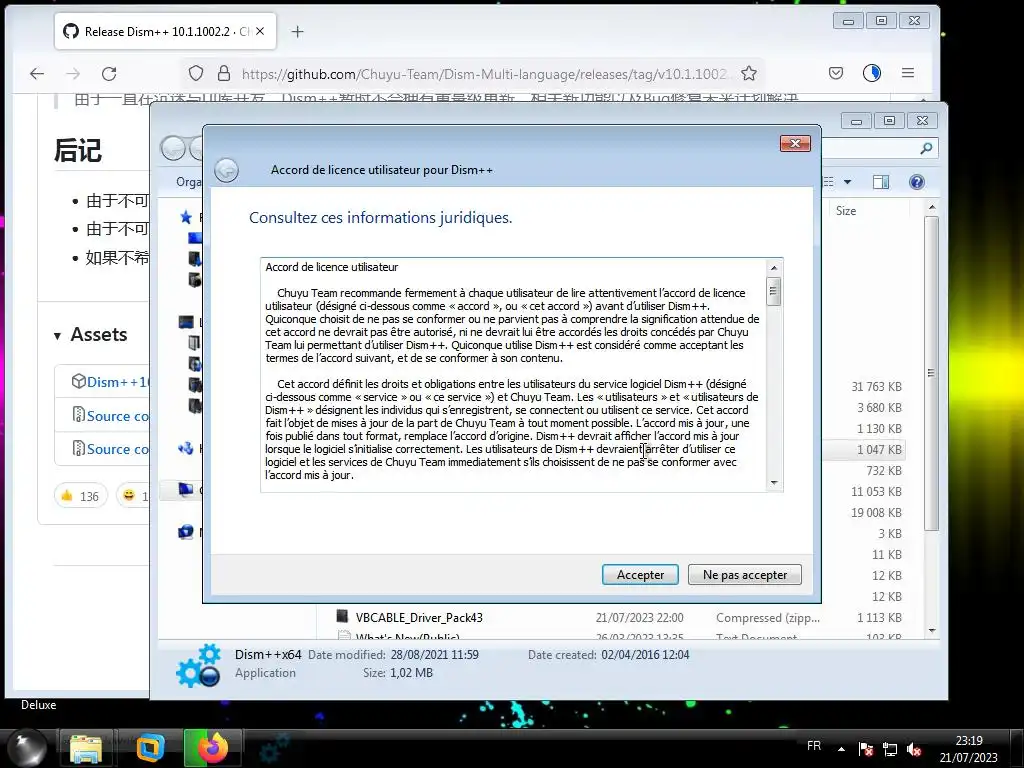Select the file sized 31 763 KB
The image size is (1024, 768).
click(x=876, y=387)
